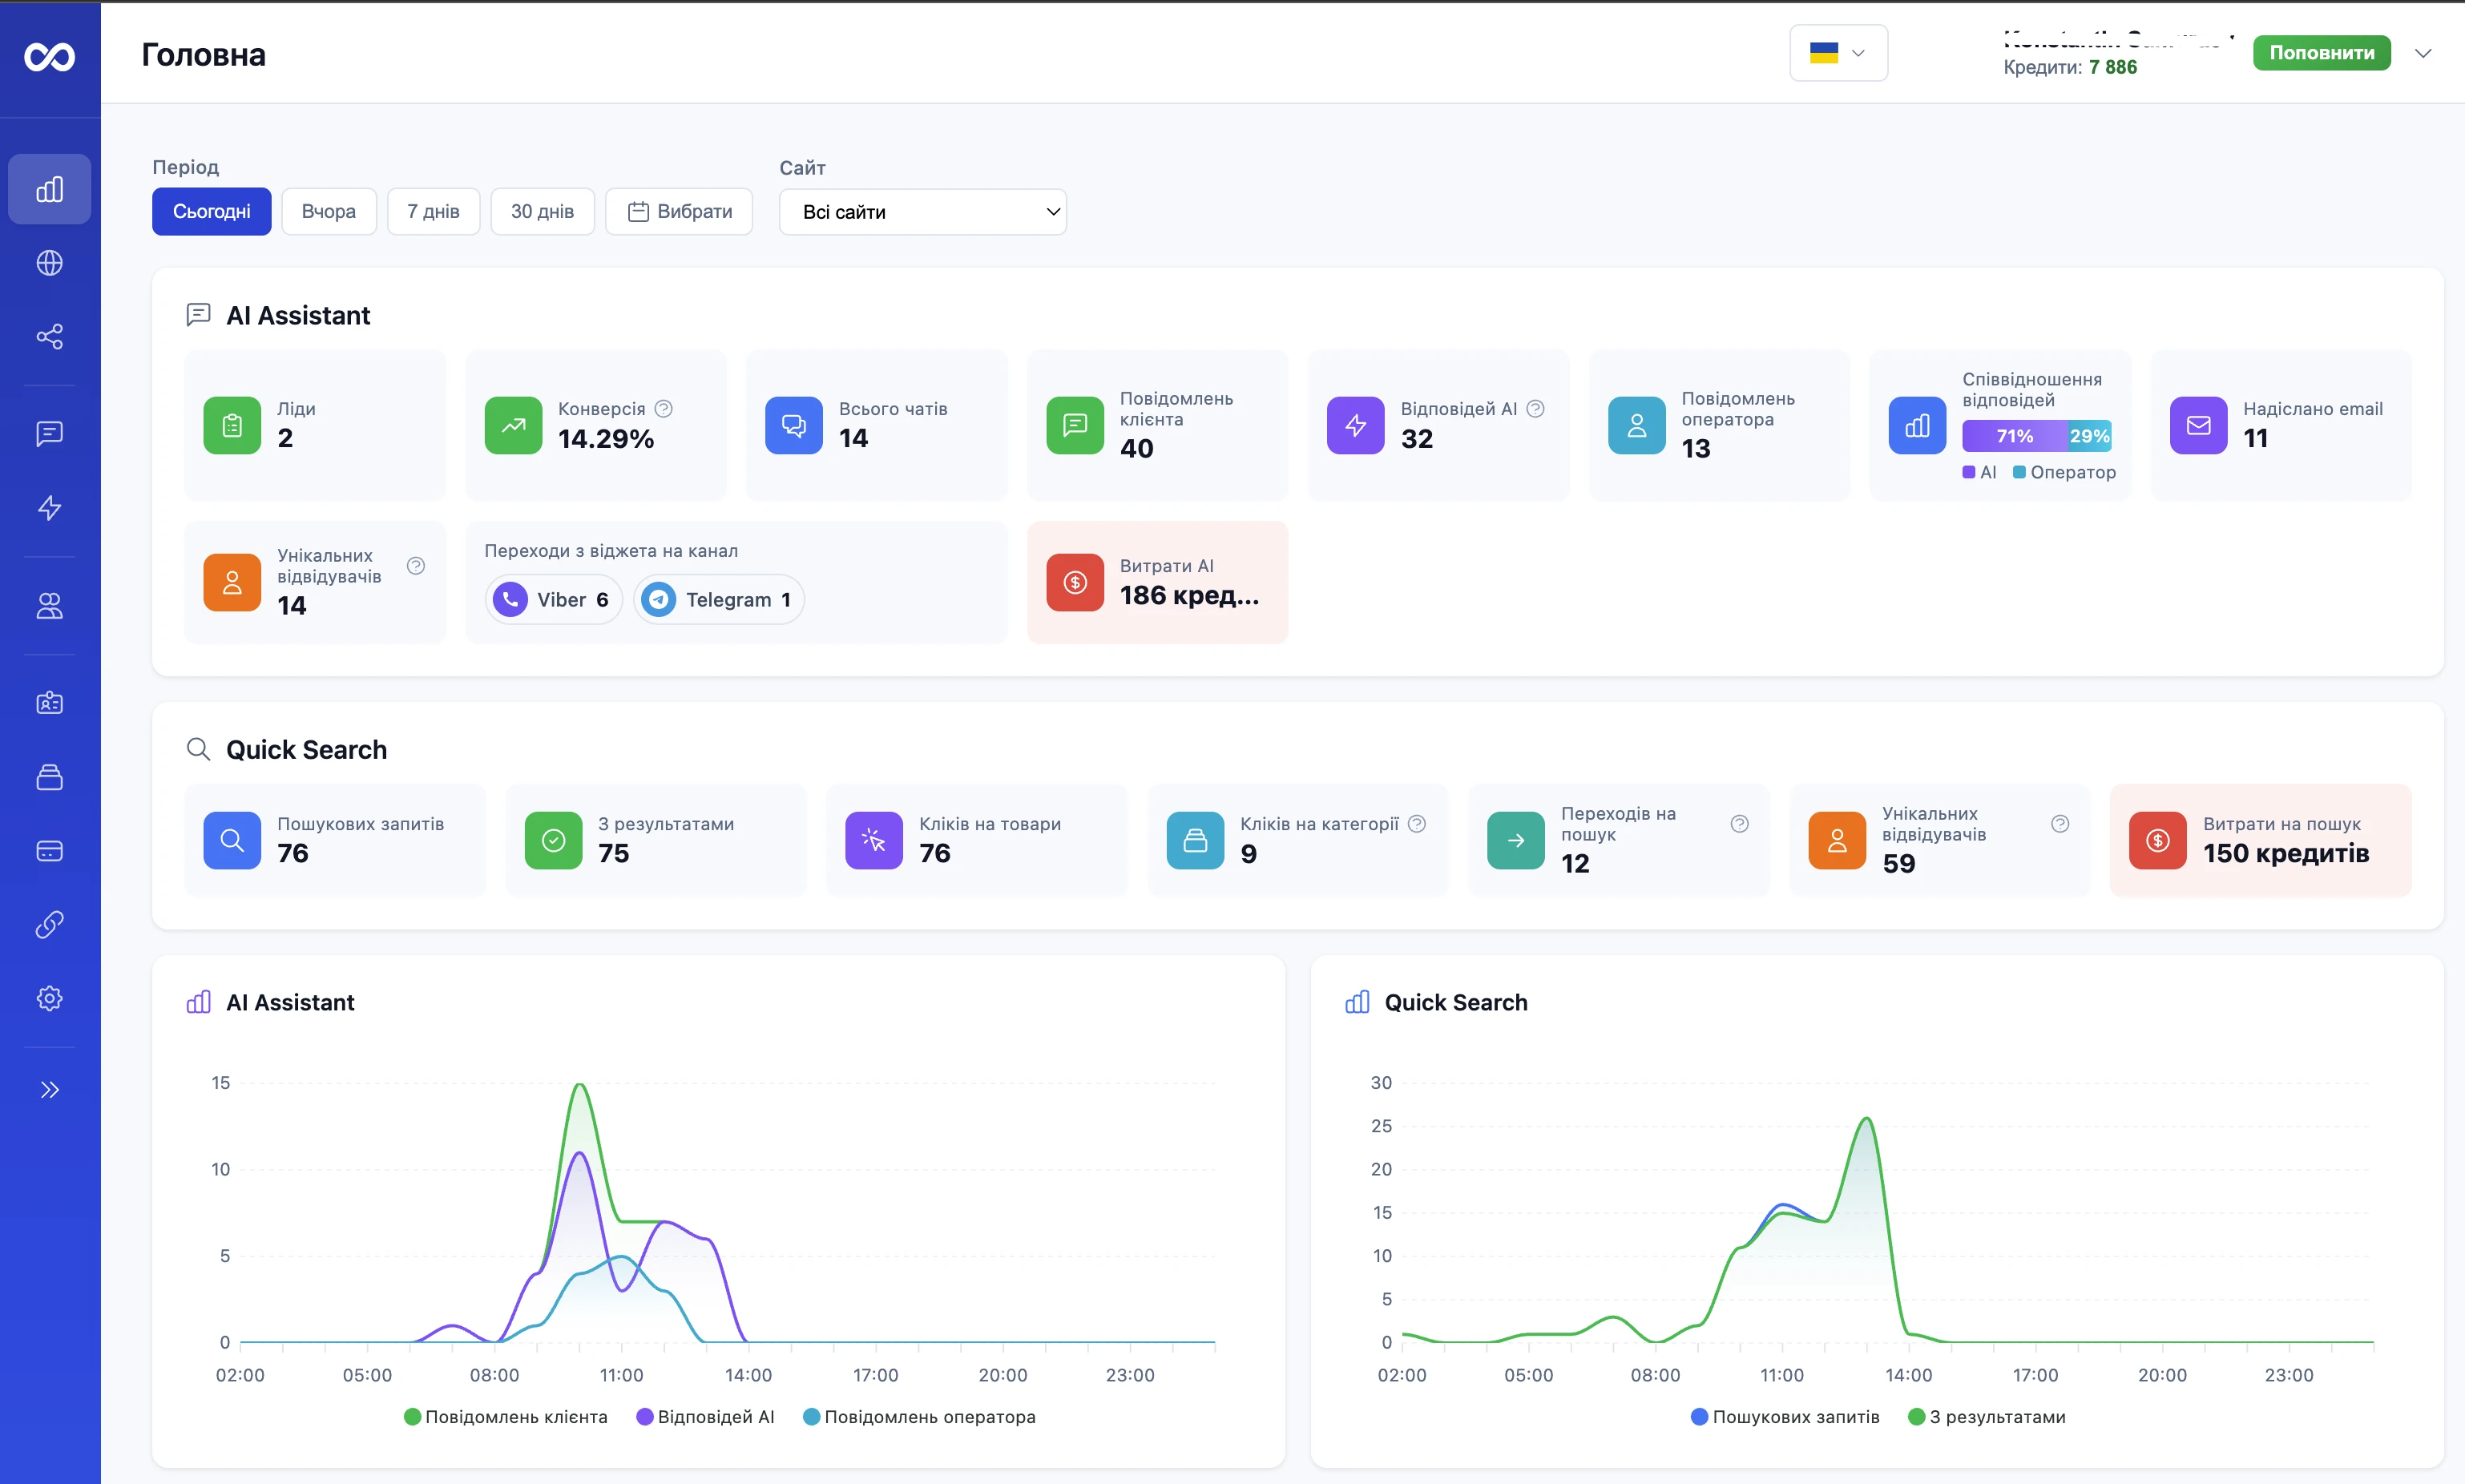Click the green Поповнити button
Image resolution: width=2465 pixels, height=1484 pixels.
(2321, 53)
